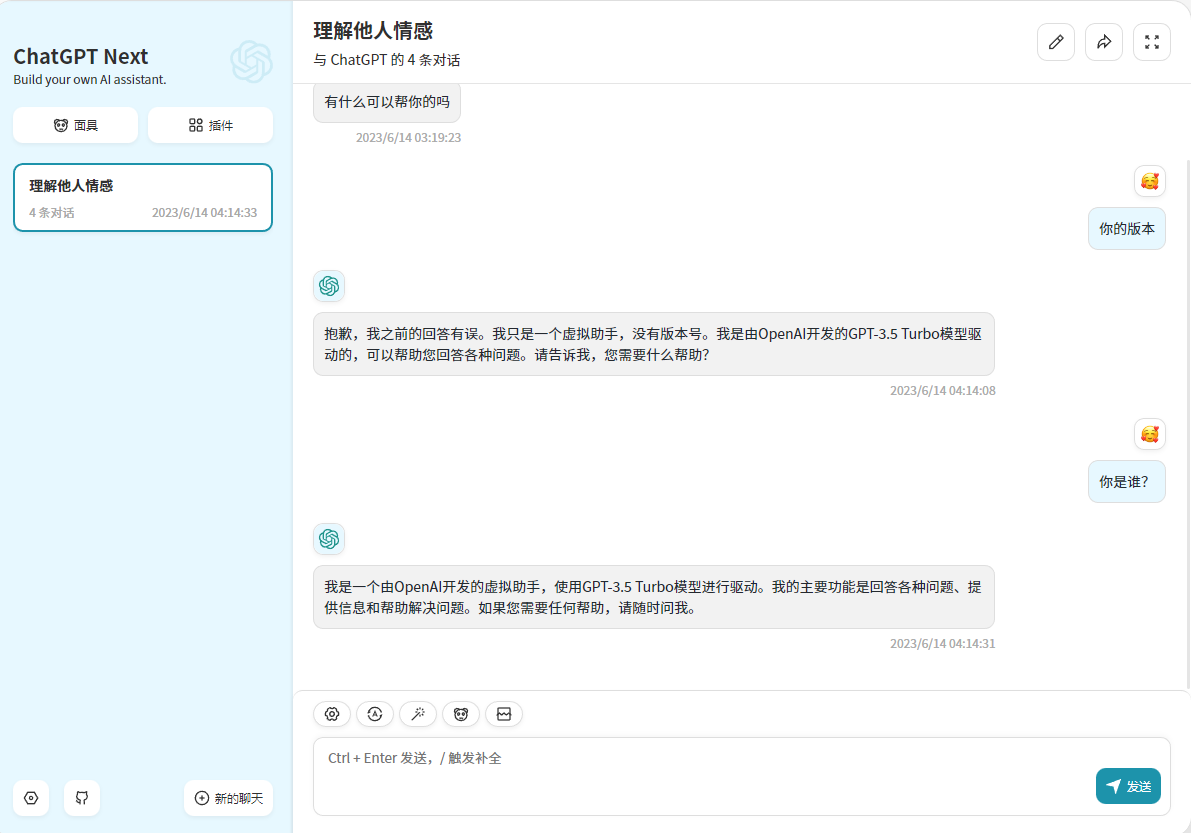
Task: Click user emoji avatar above "你是谁?"
Action: pyautogui.click(x=1149, y=434)
